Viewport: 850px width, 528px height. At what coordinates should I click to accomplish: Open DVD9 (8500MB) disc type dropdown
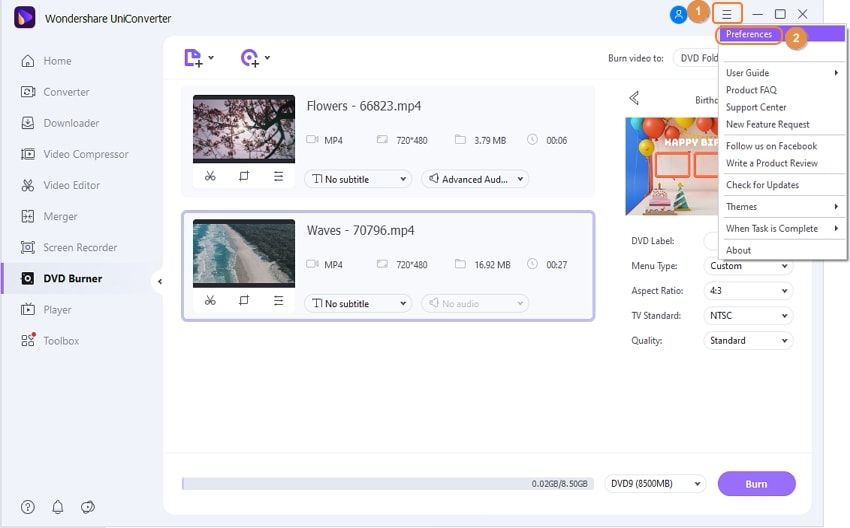655,484
